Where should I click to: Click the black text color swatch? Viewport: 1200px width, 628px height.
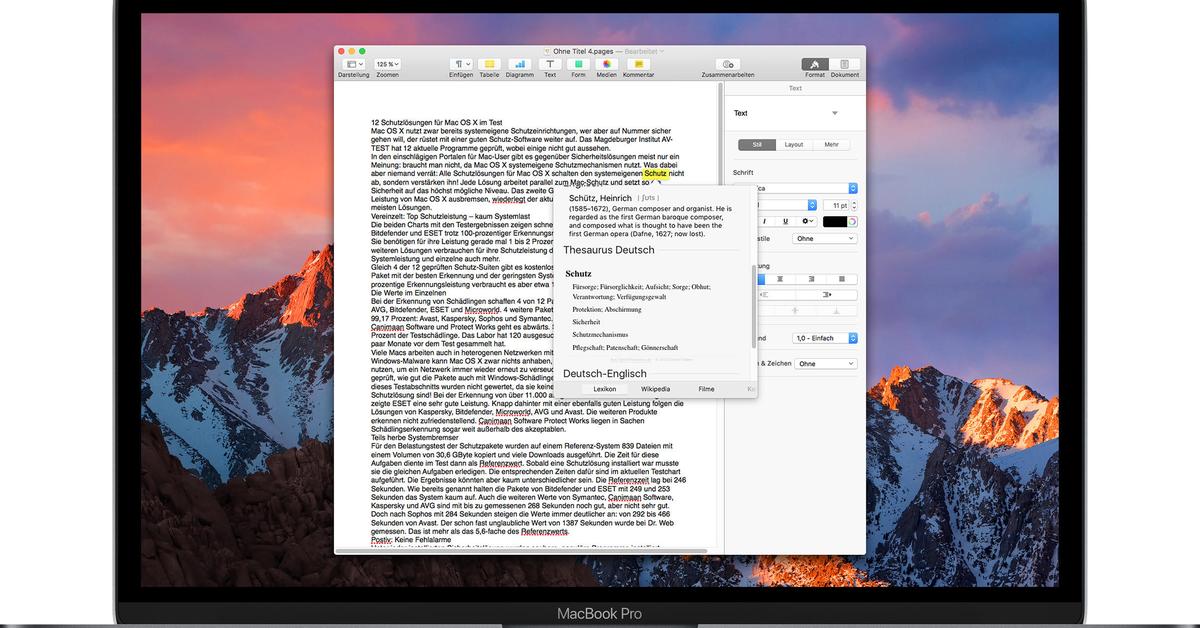pos(834,221)
